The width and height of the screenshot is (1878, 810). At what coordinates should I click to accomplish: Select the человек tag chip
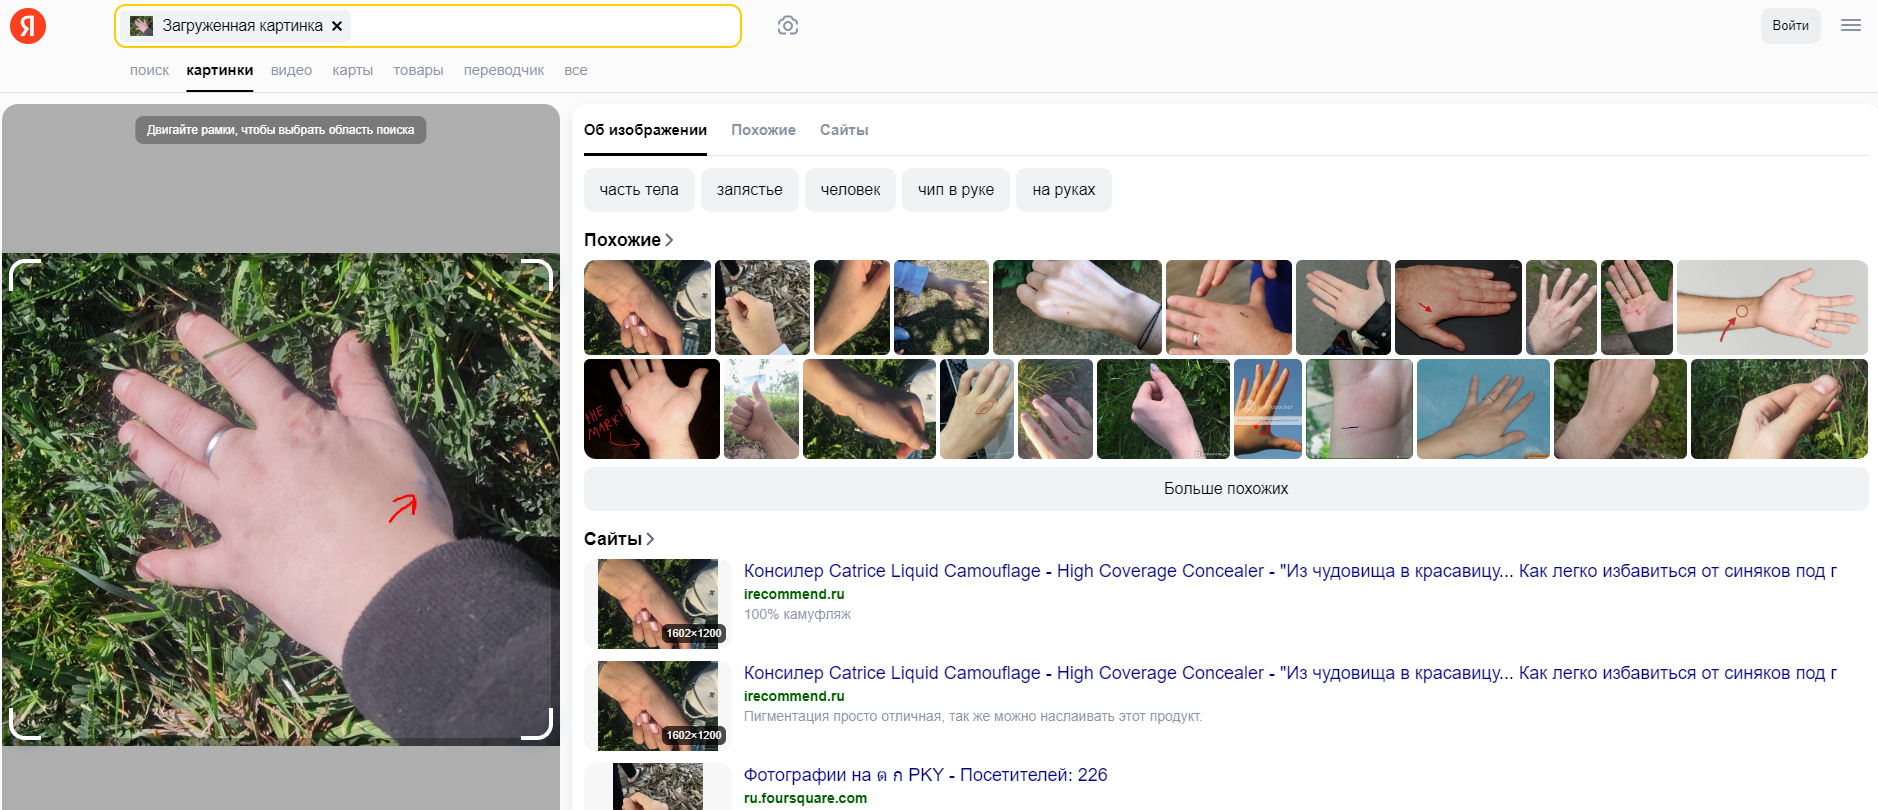[851, 190]
